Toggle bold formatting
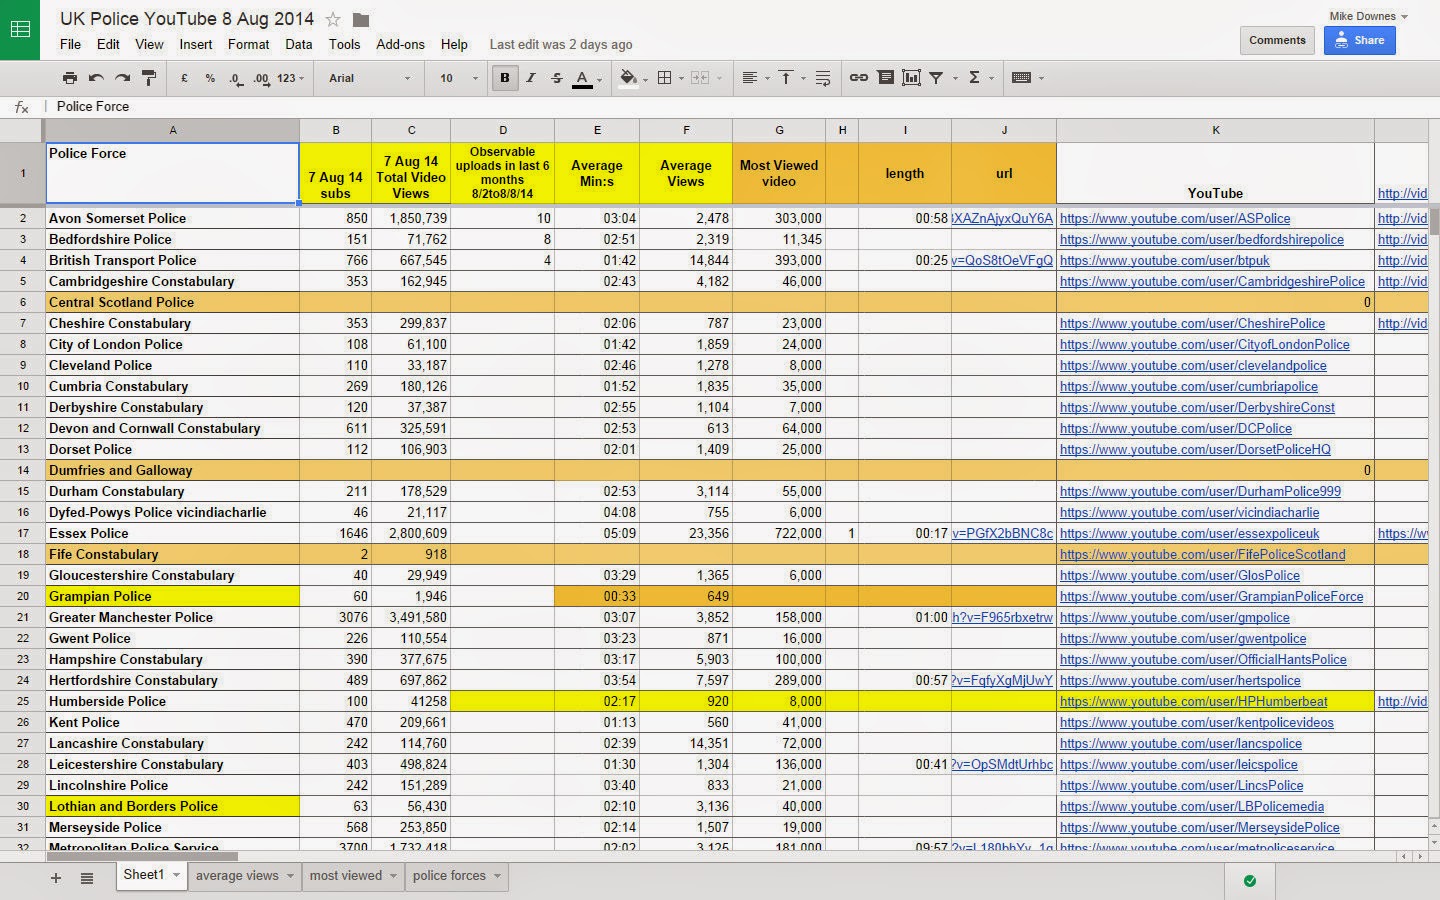 505,78
